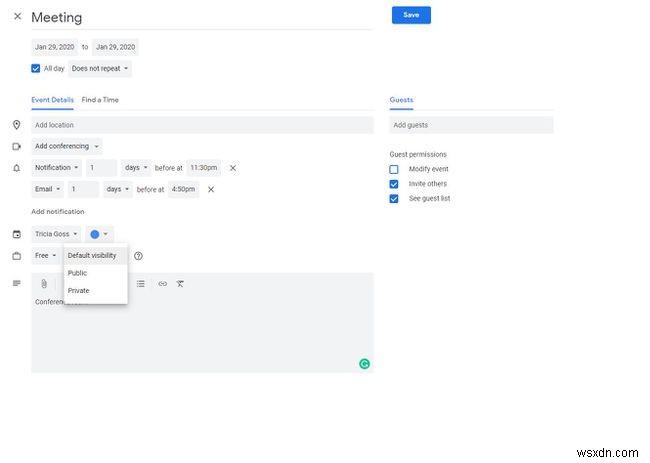The width and height of the screenshot is (650, 463).
Task: Open the visibility help question mark
Action: click(138, 256)
